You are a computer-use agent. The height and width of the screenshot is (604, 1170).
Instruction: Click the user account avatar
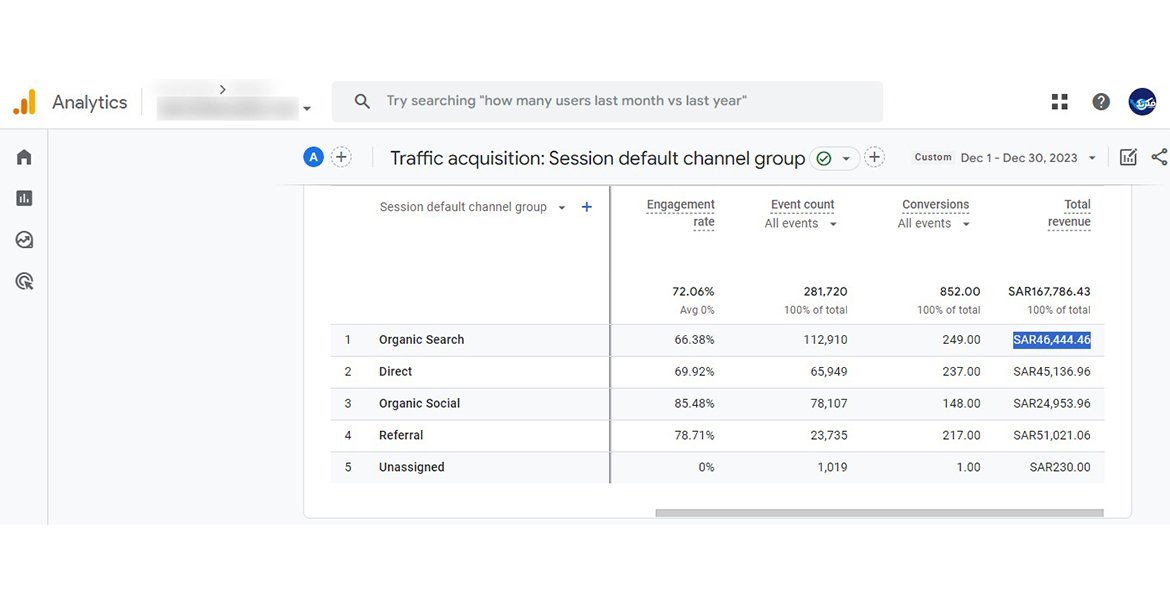1142,102
